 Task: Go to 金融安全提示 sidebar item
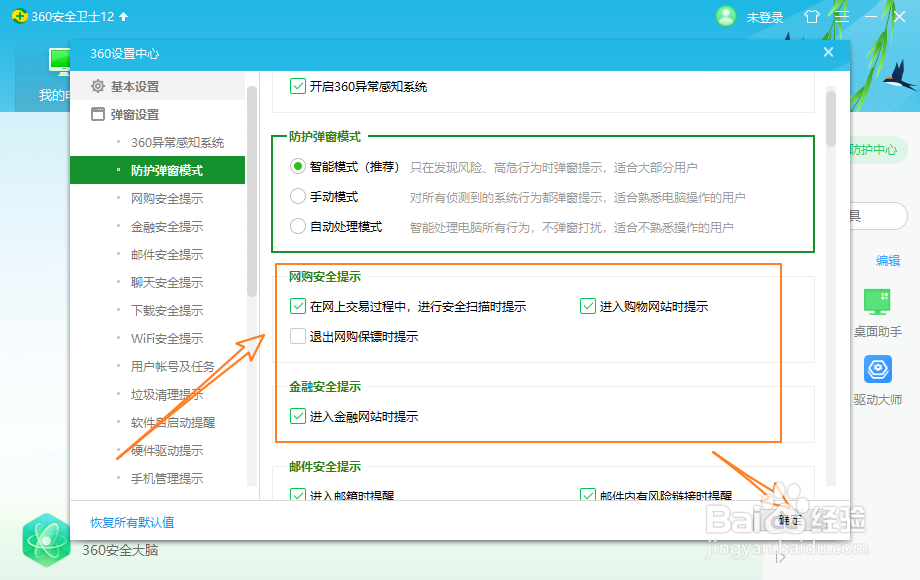click(167, 227)
